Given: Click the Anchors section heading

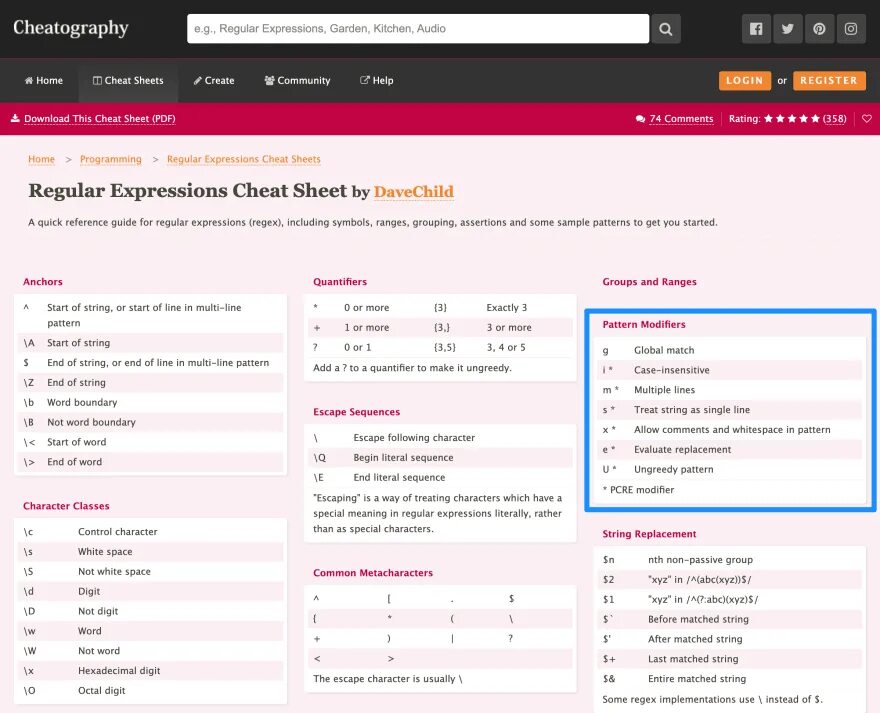Looking at the screenshot, I should (x=43, y=282).
